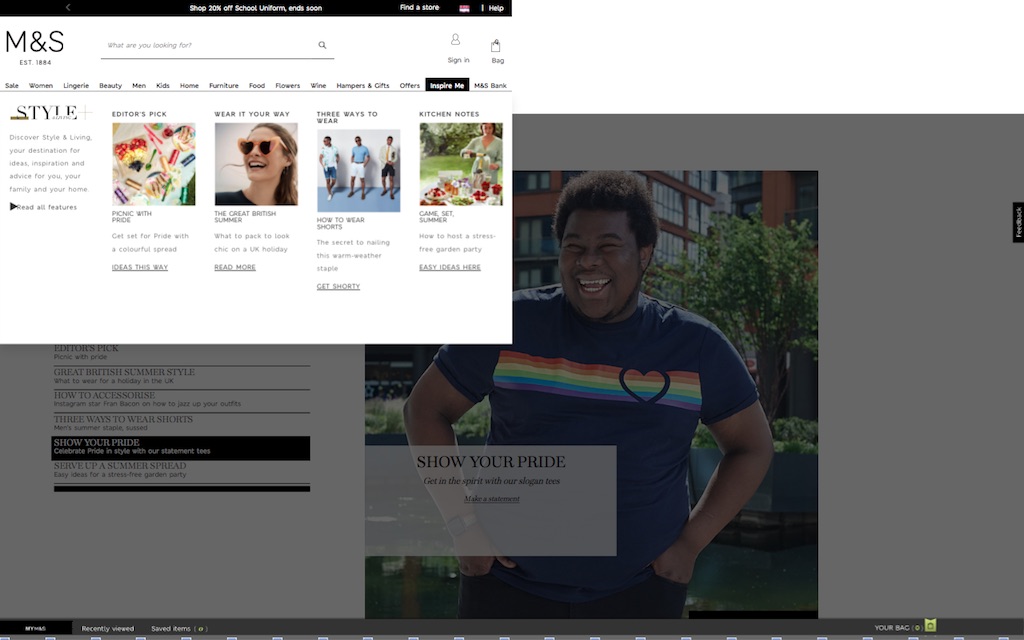Click the GAME, SET, SUMMER title
1024x640 pixels.
[x=437, y=217]
